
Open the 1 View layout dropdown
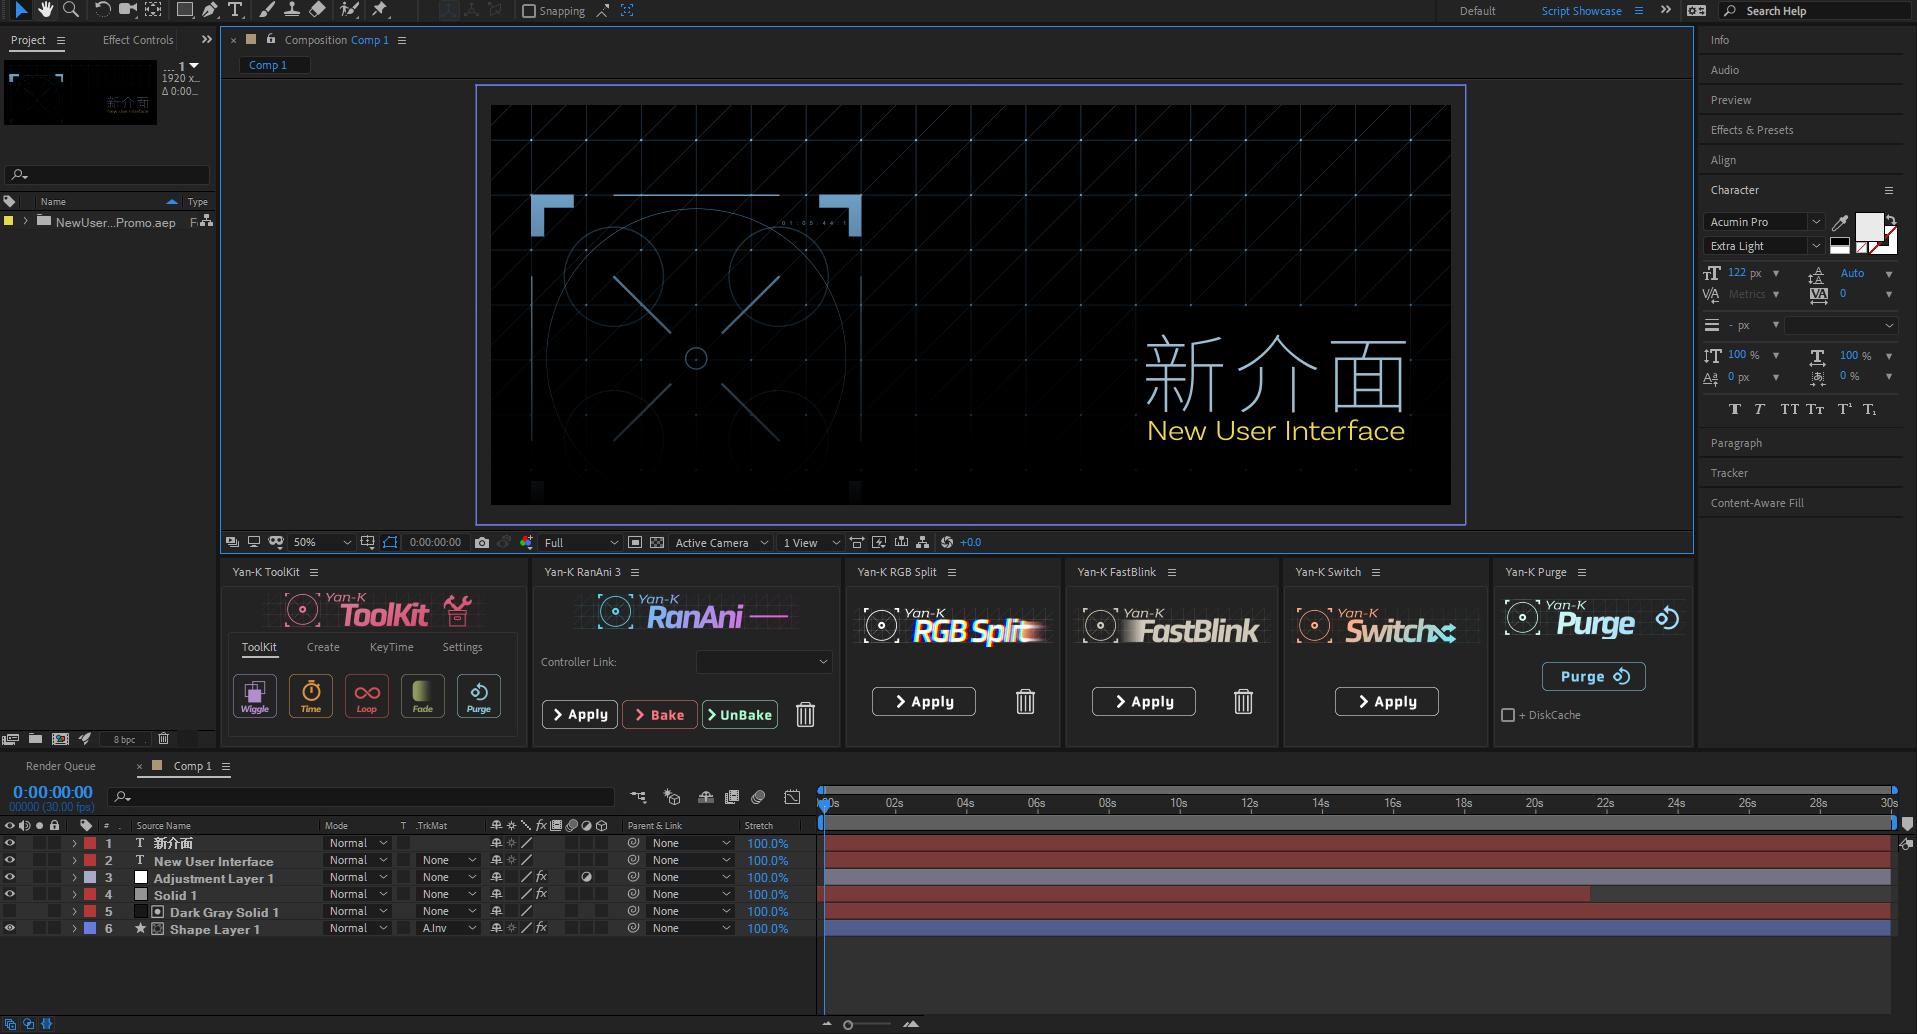click(810, 542)
